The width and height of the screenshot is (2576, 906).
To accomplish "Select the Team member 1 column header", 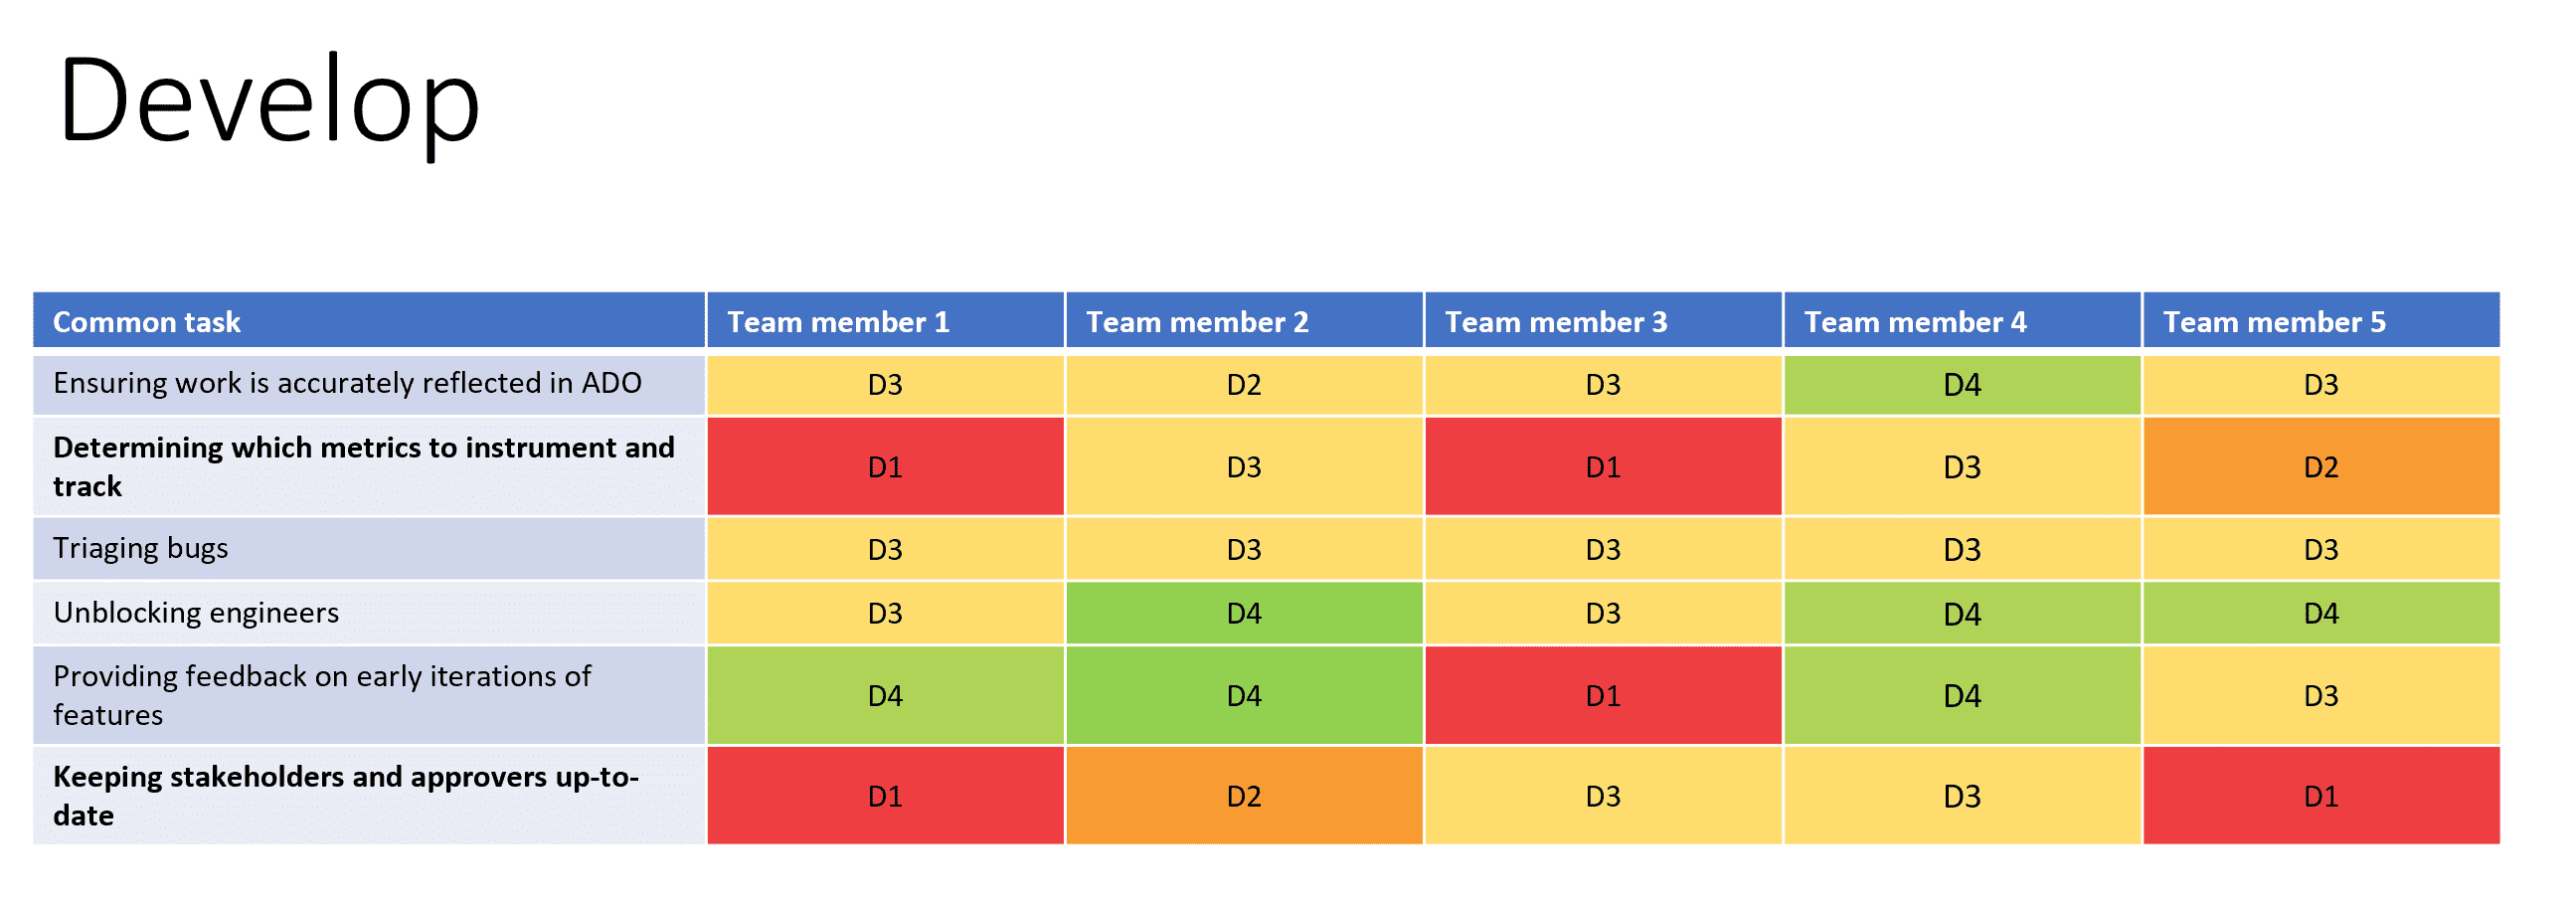I will tap(885, 321).
